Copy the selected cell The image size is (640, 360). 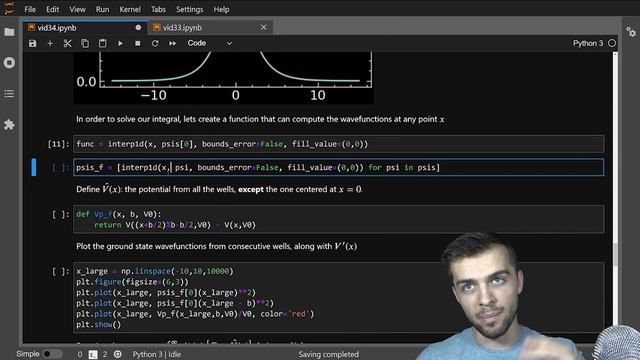[x=85, y=43]
